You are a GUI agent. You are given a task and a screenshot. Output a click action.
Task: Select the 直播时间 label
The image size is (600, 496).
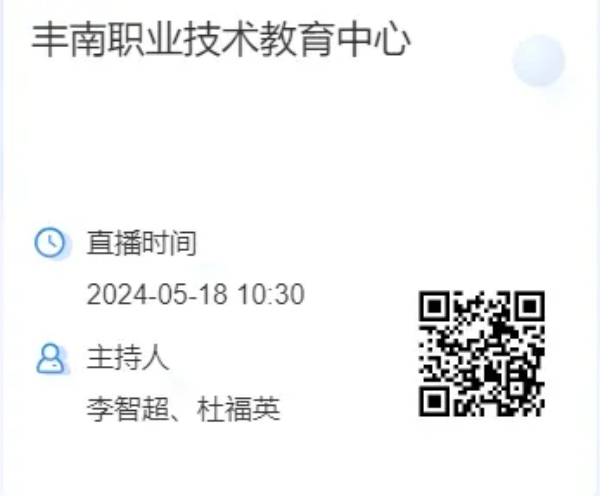142,243
